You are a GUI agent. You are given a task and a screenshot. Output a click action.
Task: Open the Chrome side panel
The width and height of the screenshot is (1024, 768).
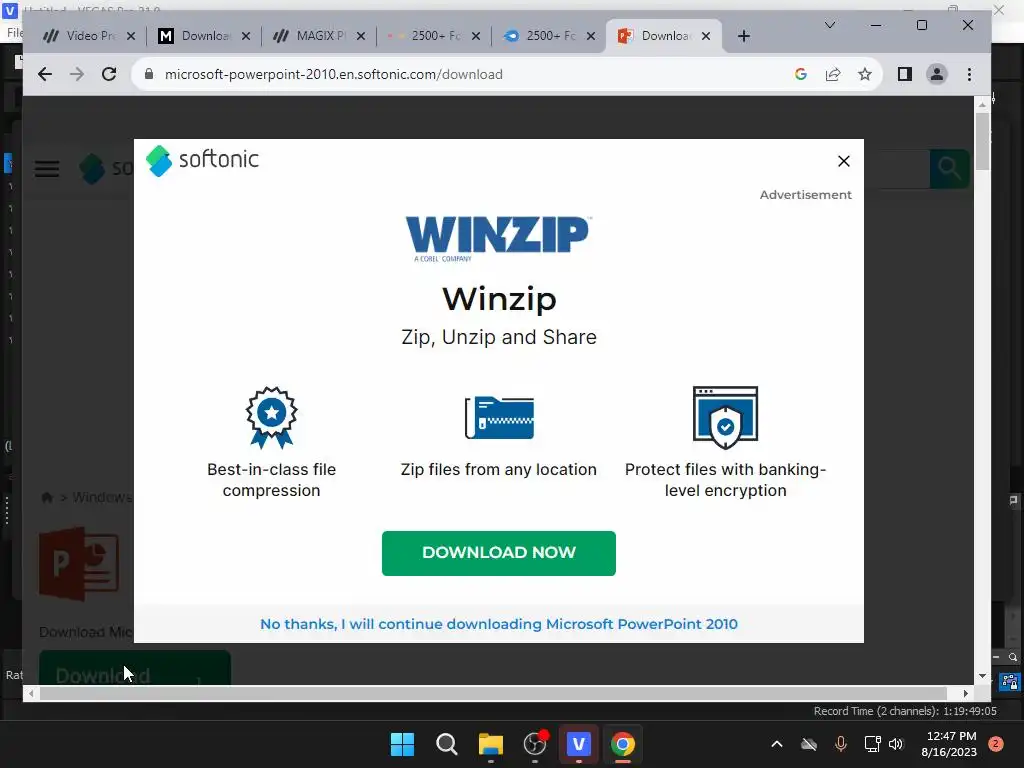pyautogui.click(x=904, y=74)
